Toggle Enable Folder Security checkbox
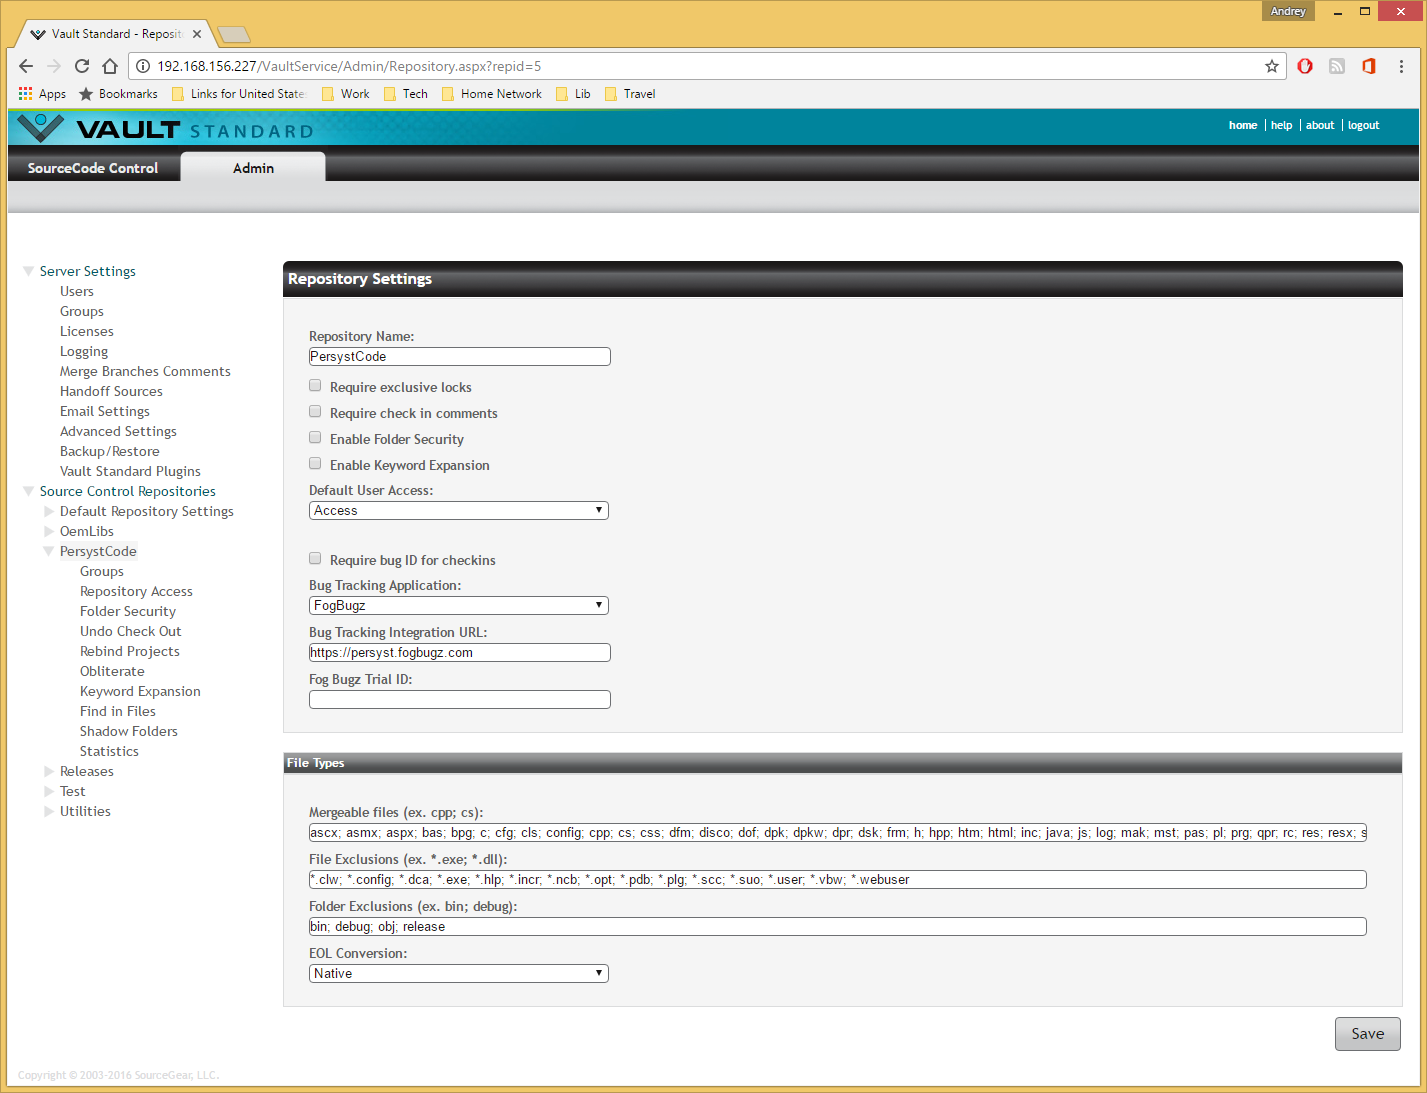 (x=315, y=438)
